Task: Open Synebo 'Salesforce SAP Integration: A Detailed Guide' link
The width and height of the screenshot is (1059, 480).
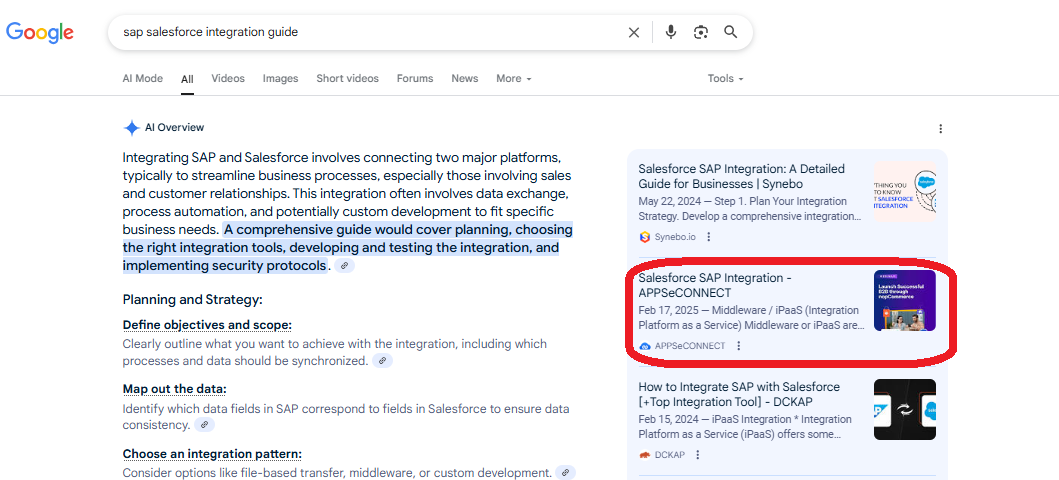Action: pyautogui.click(x=742, y=176)
